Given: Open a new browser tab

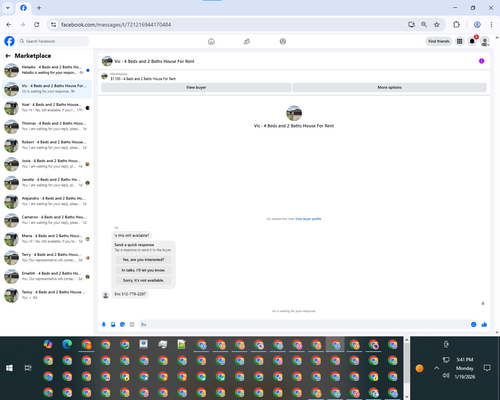Looking at the screenshot, I should (39, 8).
